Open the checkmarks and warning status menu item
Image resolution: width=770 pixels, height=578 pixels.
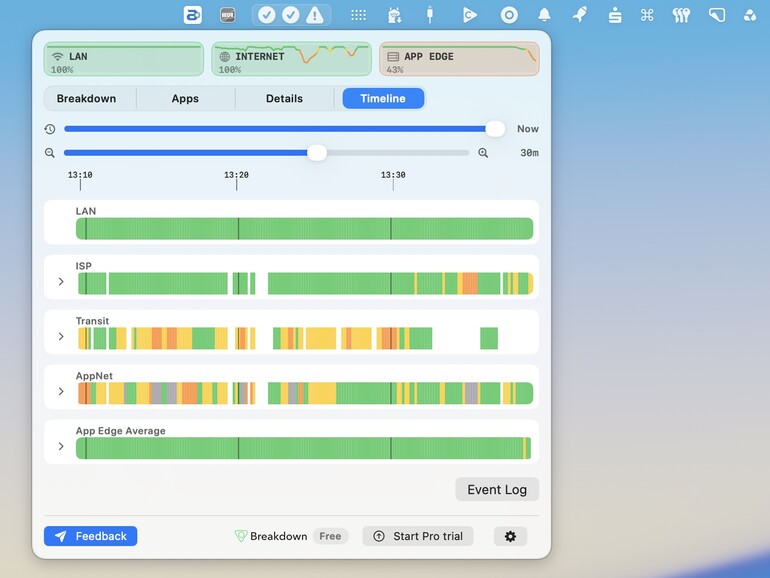[291, 15]
